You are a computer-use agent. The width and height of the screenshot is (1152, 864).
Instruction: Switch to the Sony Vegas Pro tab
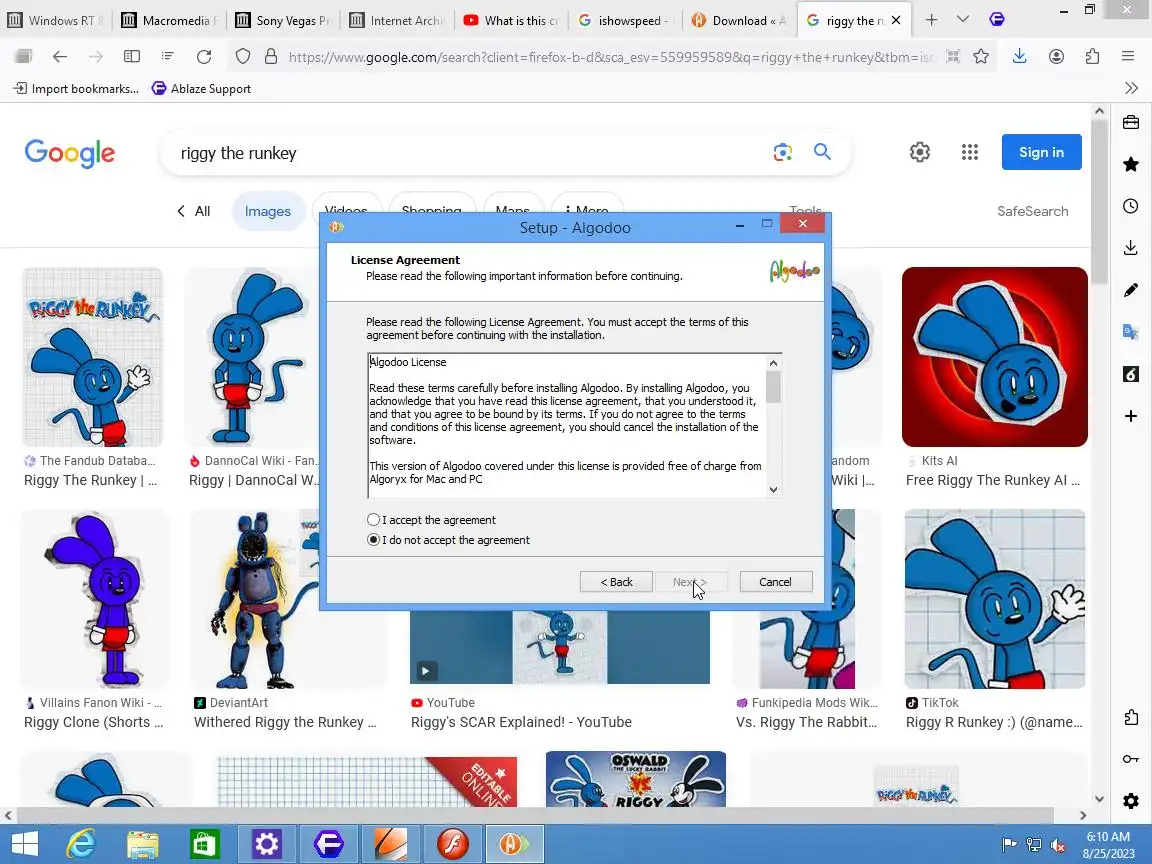pos(284,21)
